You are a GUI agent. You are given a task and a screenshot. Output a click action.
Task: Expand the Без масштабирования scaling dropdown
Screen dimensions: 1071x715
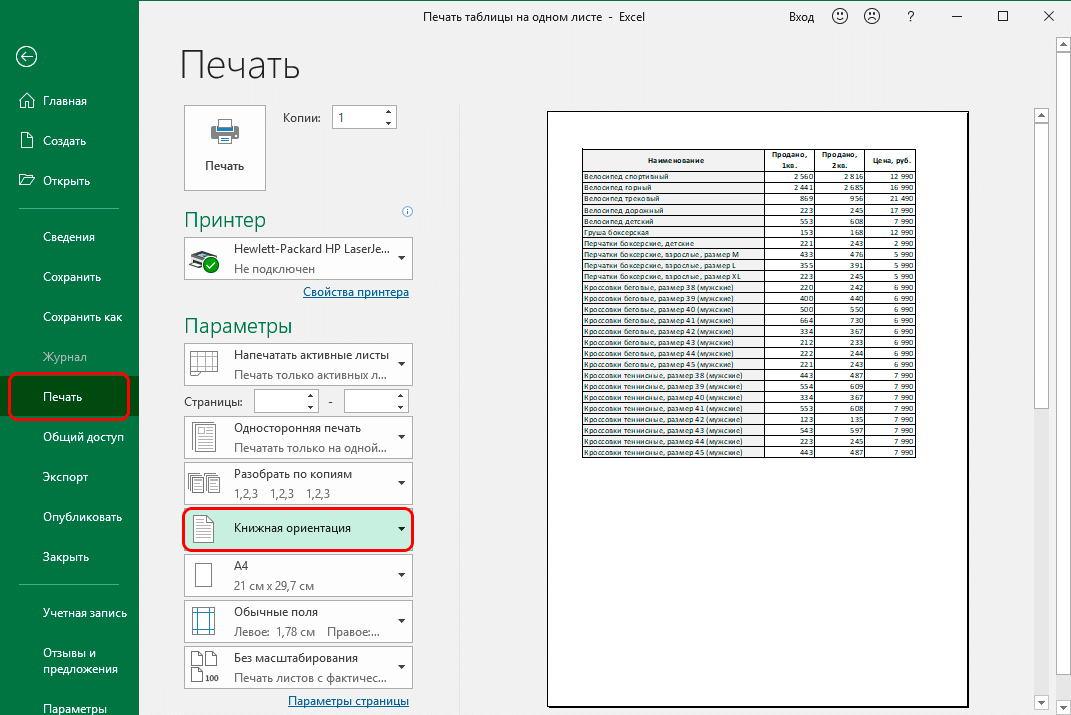pyautogui.click(x=298, y=667)
